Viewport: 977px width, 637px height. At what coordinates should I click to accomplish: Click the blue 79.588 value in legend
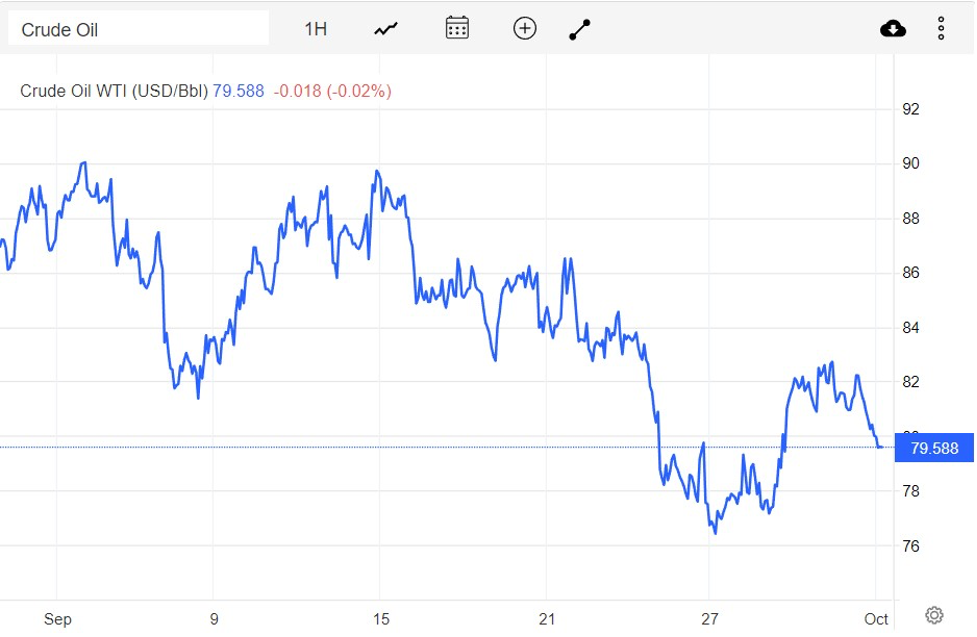(x=238, y=91)
